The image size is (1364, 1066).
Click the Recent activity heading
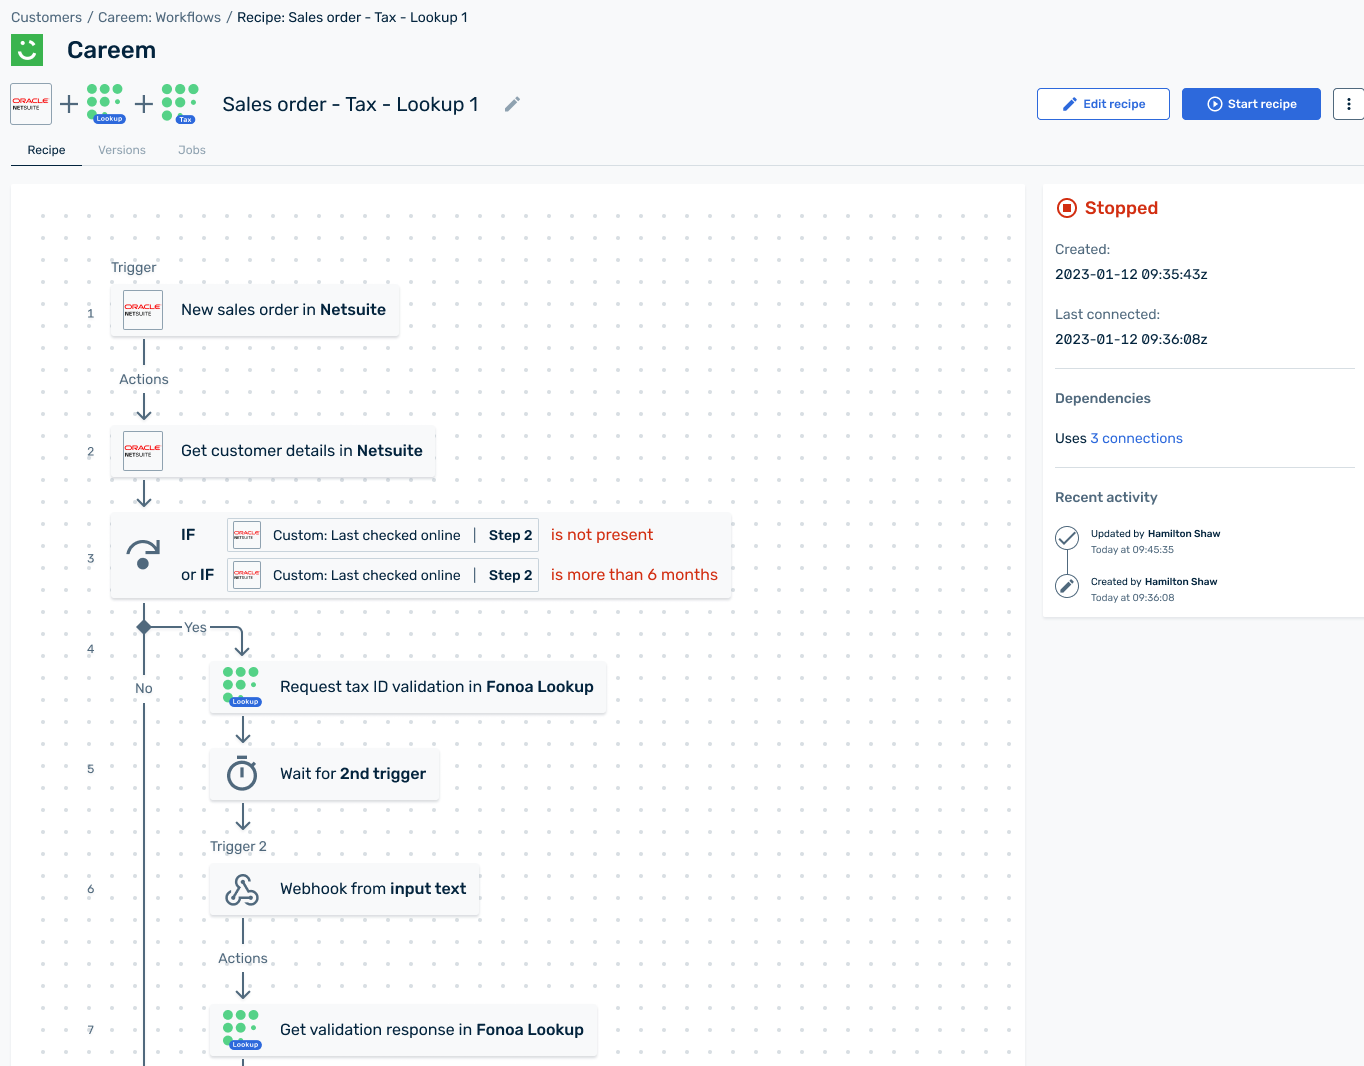click(x=1106, y=497)
